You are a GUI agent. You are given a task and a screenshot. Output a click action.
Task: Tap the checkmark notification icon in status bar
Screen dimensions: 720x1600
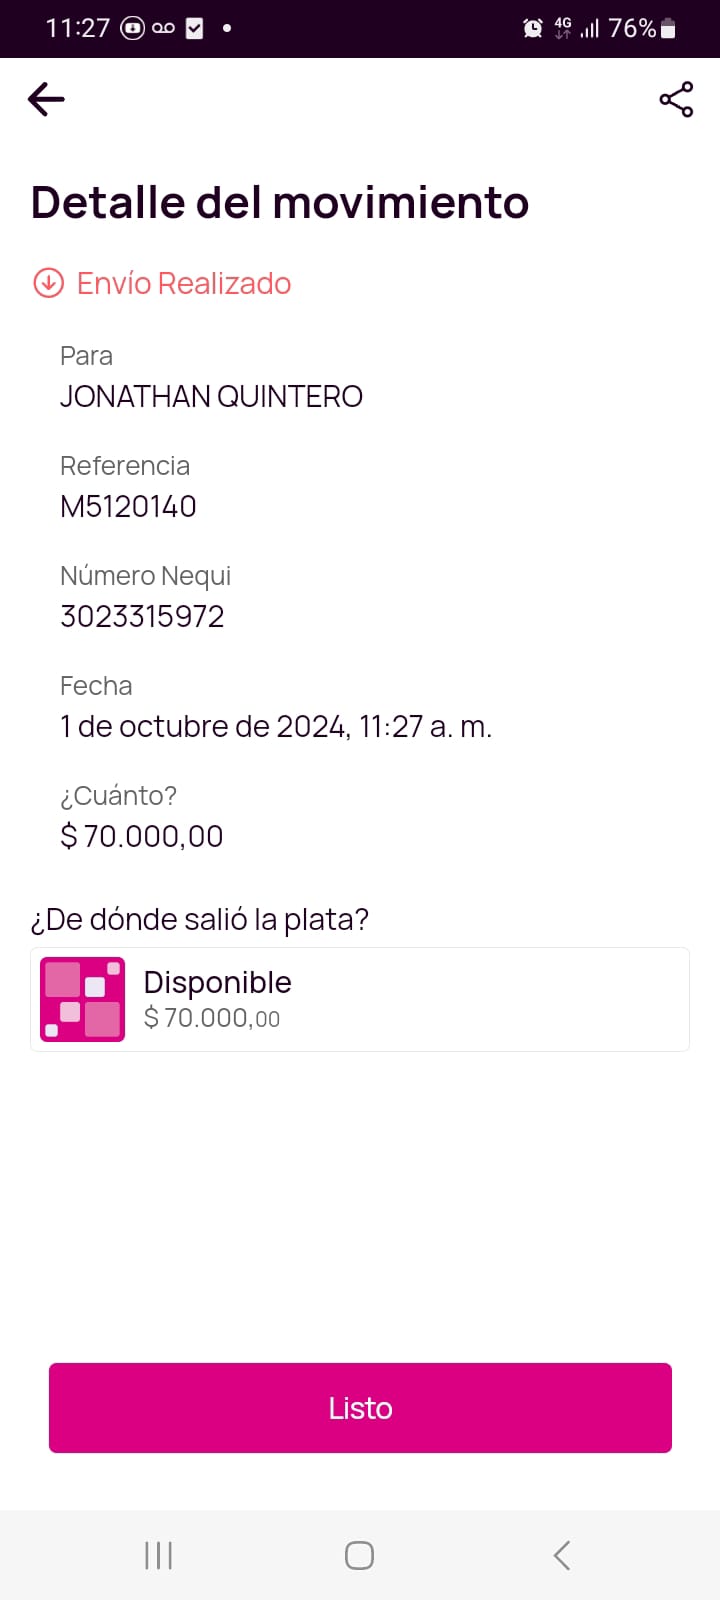[x=195, y=28]
